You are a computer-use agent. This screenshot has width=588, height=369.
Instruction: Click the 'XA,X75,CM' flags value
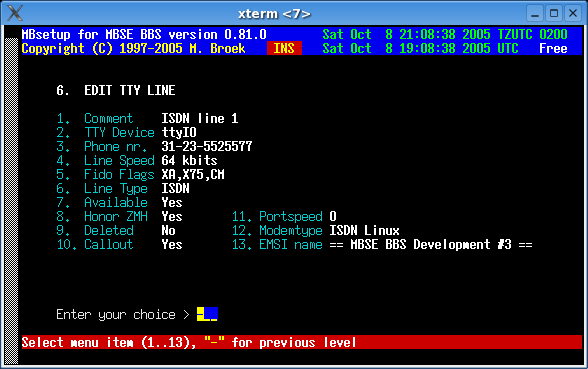coord(193,174)
